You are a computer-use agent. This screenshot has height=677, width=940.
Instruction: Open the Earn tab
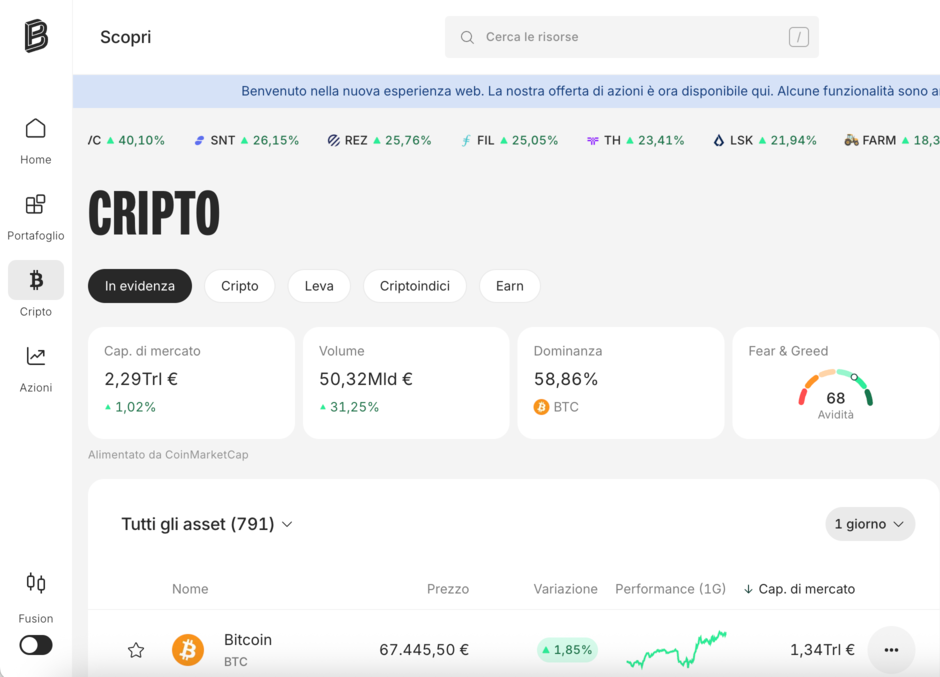(x=510, y=286)
